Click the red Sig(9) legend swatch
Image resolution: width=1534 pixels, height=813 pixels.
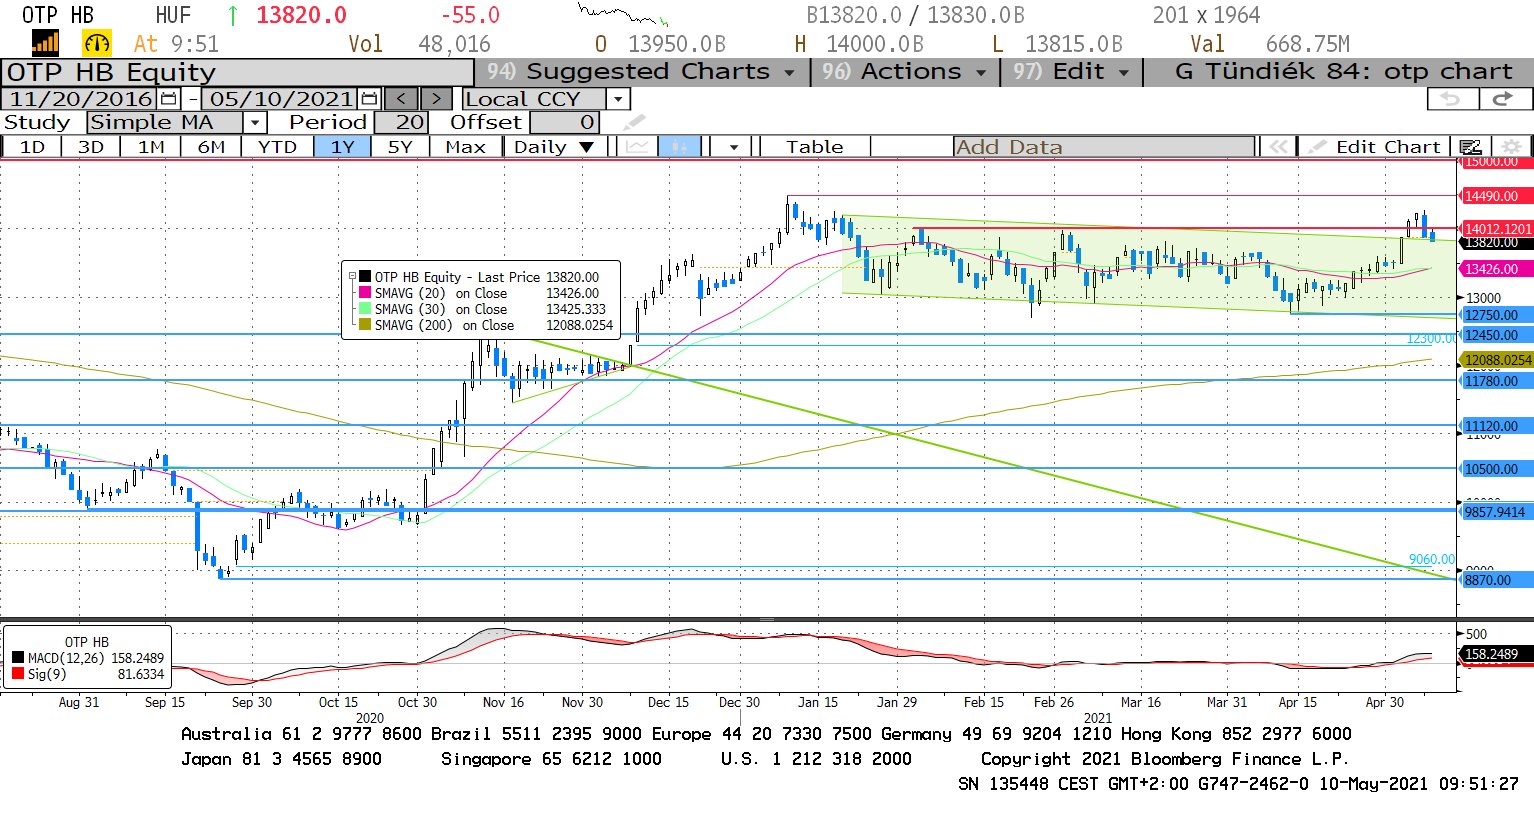[x=18, y=674]
